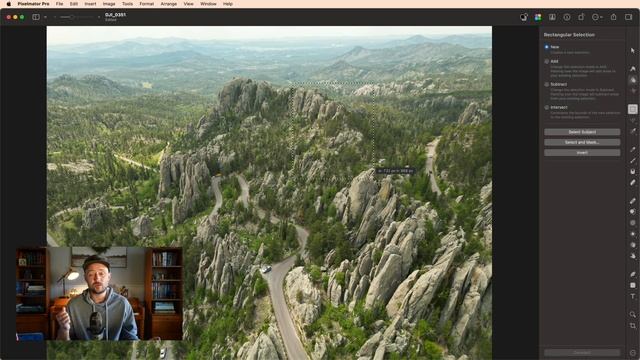Screen dimensions: 640x360
Task: Choose the Add selection mode
Action: [x=547, y=61]
